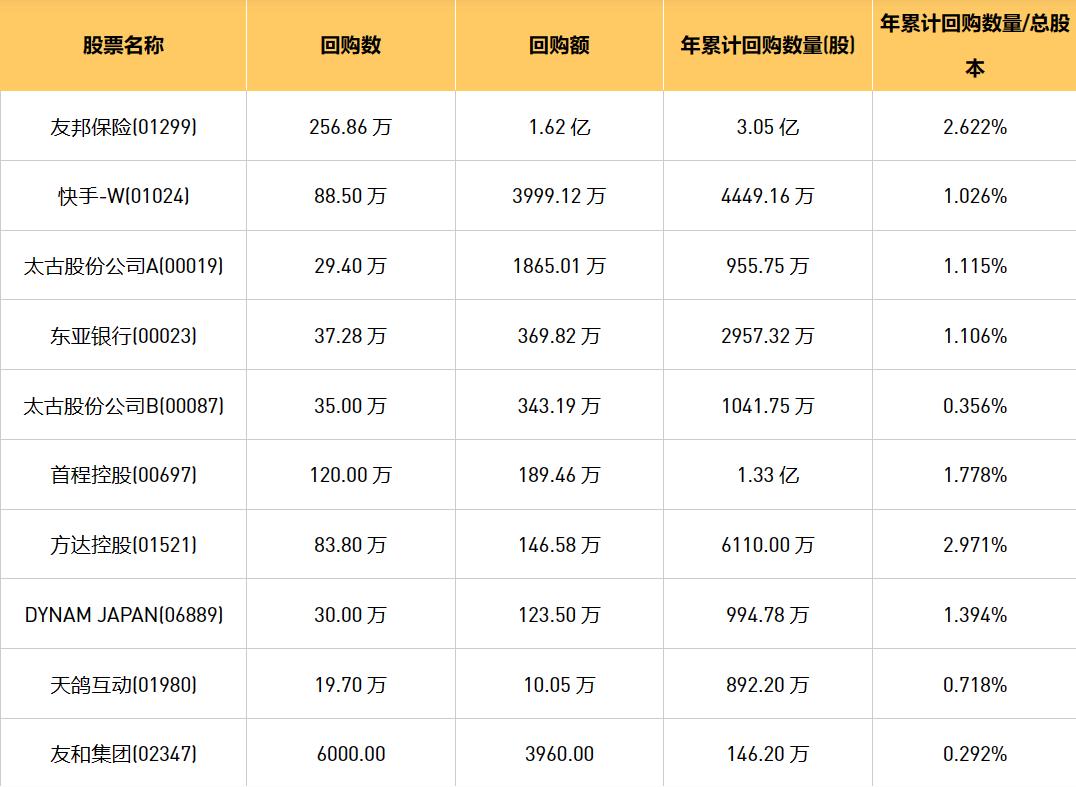The height and width of the screenshot is (787, 1076).
Task: Click the 256.86 万 buyback count cell
Action: [351, 127]
